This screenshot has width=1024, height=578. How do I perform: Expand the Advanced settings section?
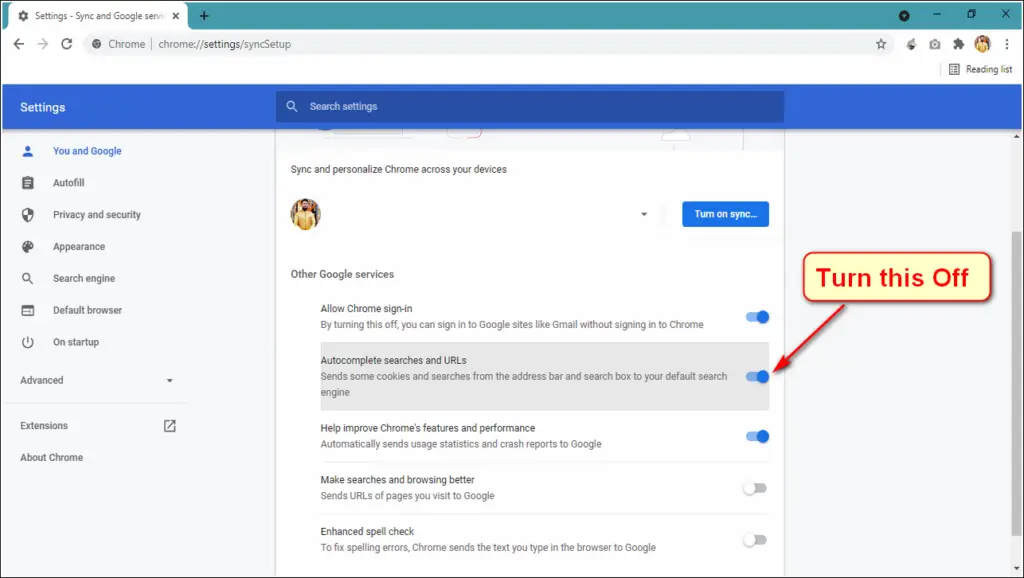pyautogui.click(x=95, y=380)
